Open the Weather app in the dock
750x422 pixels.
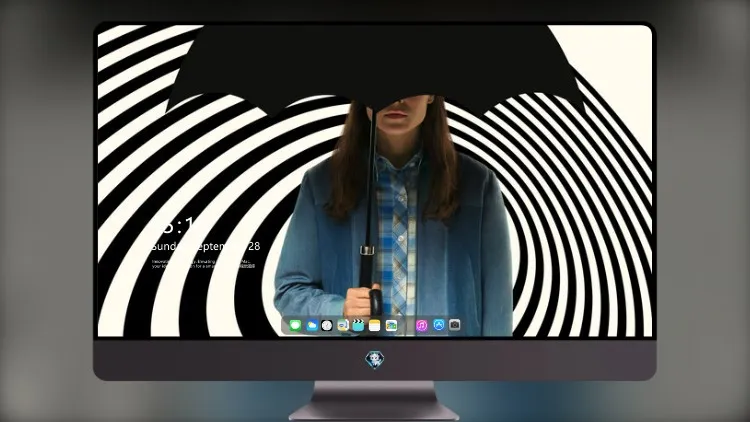pyautogui.click(x=311, y=326)
